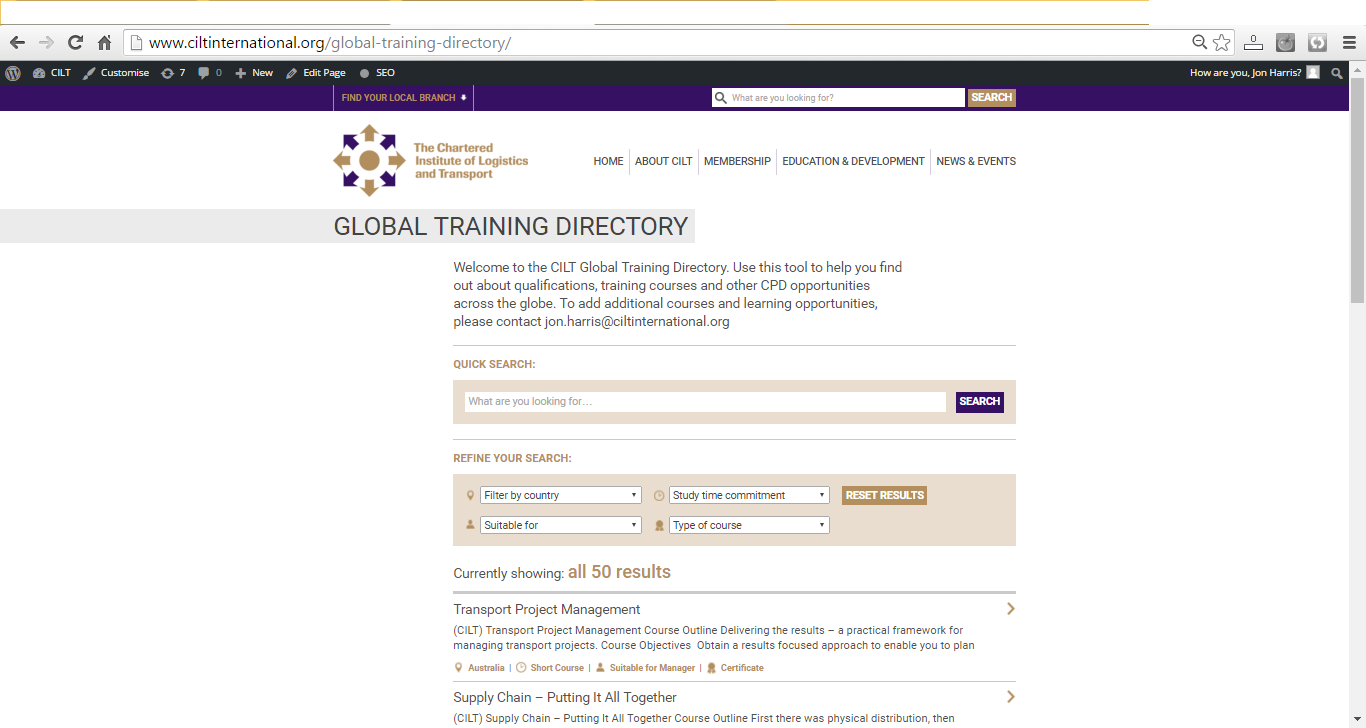Click award icon beside Type of course
The width and height of the screenshot is (1366, 728).
(x=659, y=525)
